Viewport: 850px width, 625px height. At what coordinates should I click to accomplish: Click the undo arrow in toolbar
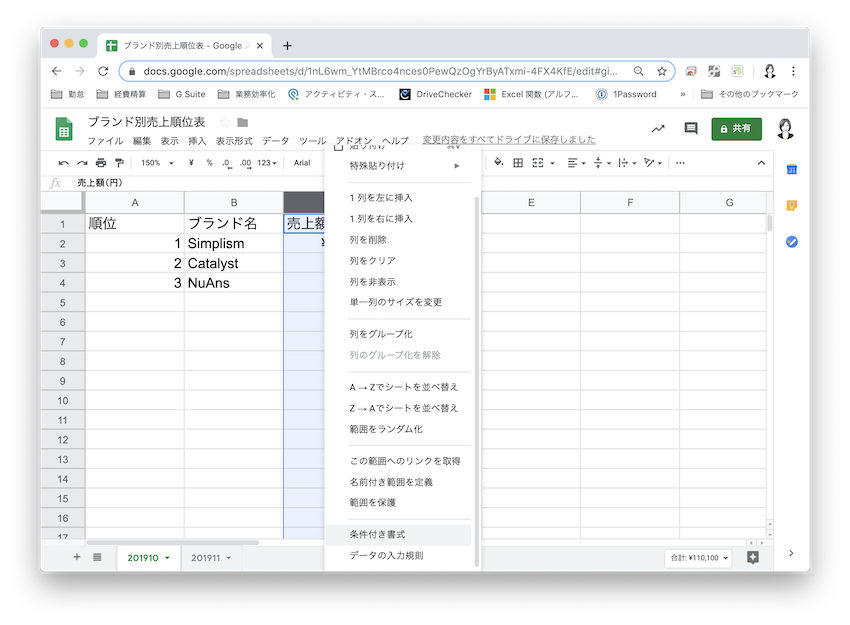[64, 163]
